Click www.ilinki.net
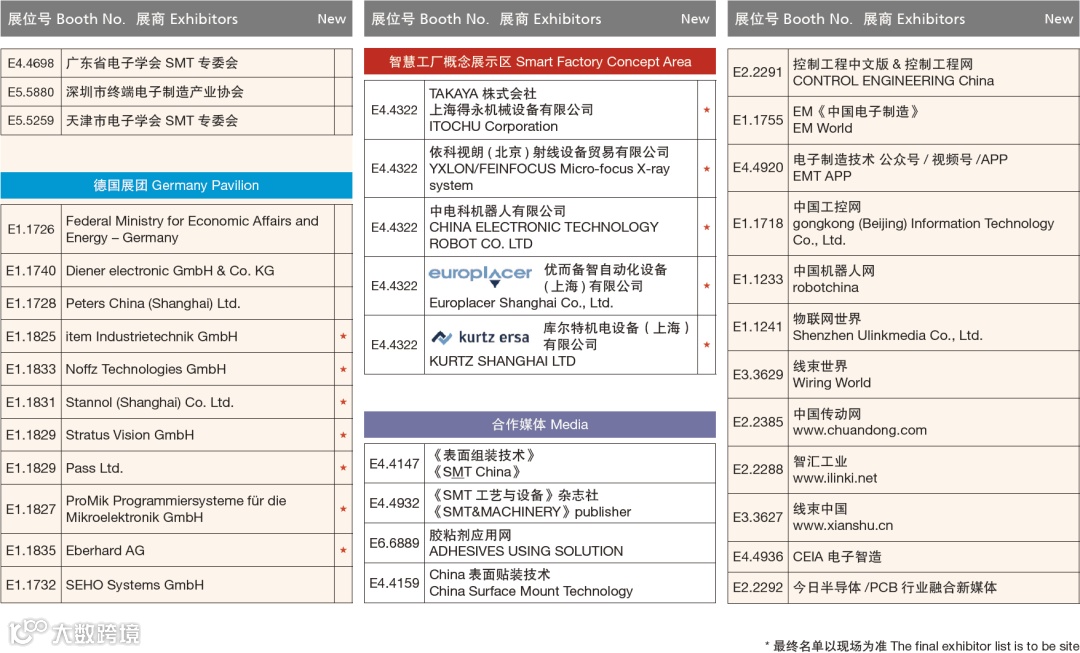This screenshot has width=1080, height=653. pos(835,478)
